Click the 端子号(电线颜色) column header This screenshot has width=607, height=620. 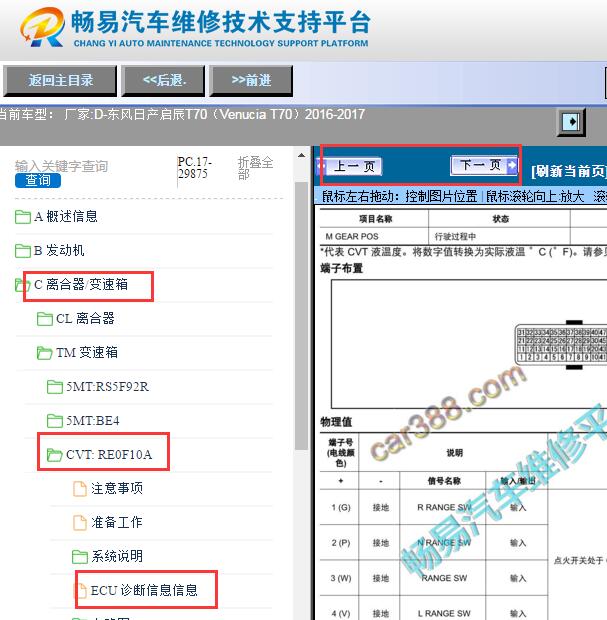pos(340,453)
